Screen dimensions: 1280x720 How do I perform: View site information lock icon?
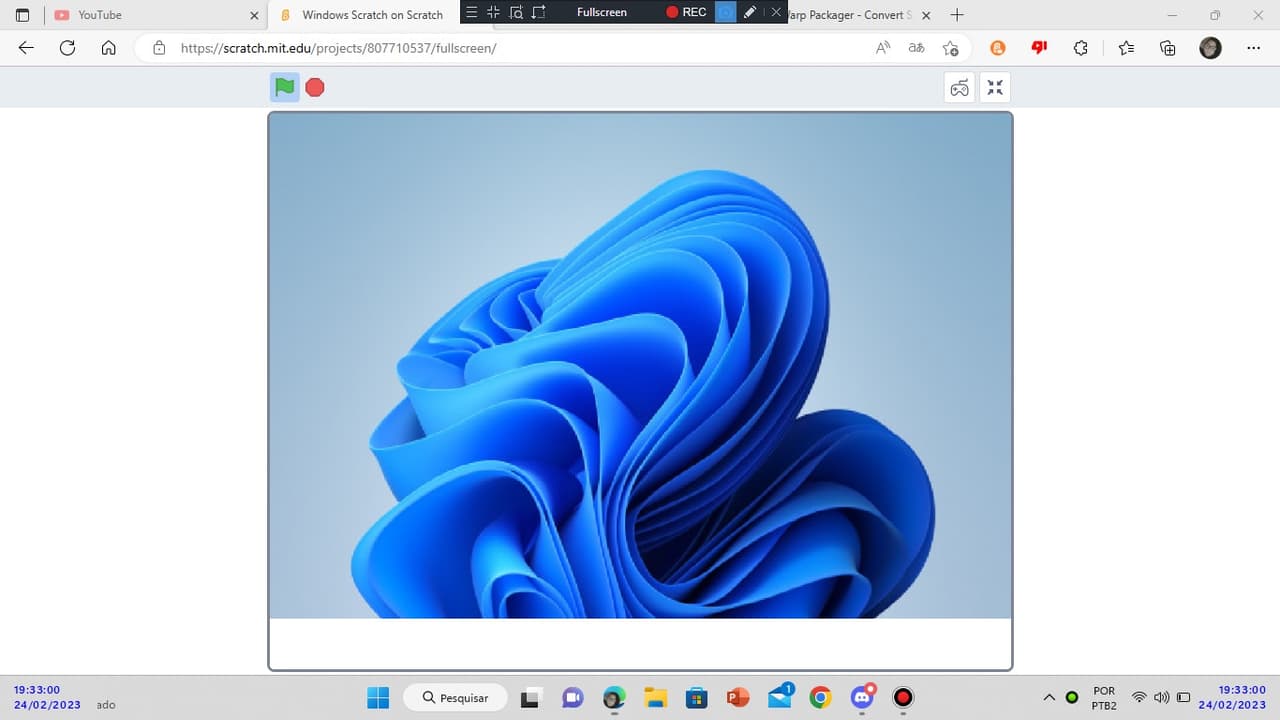[x=158, y=48]
